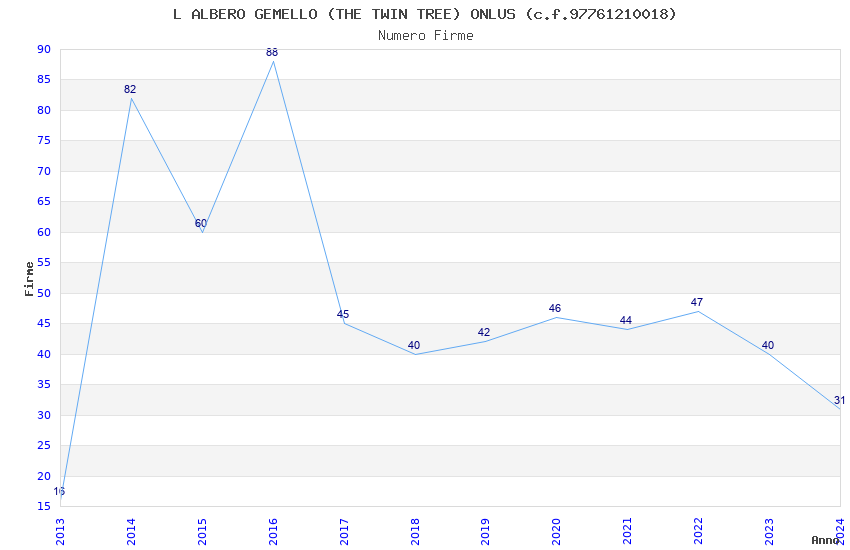Select the data label 44 for 2021

(626, 320)
